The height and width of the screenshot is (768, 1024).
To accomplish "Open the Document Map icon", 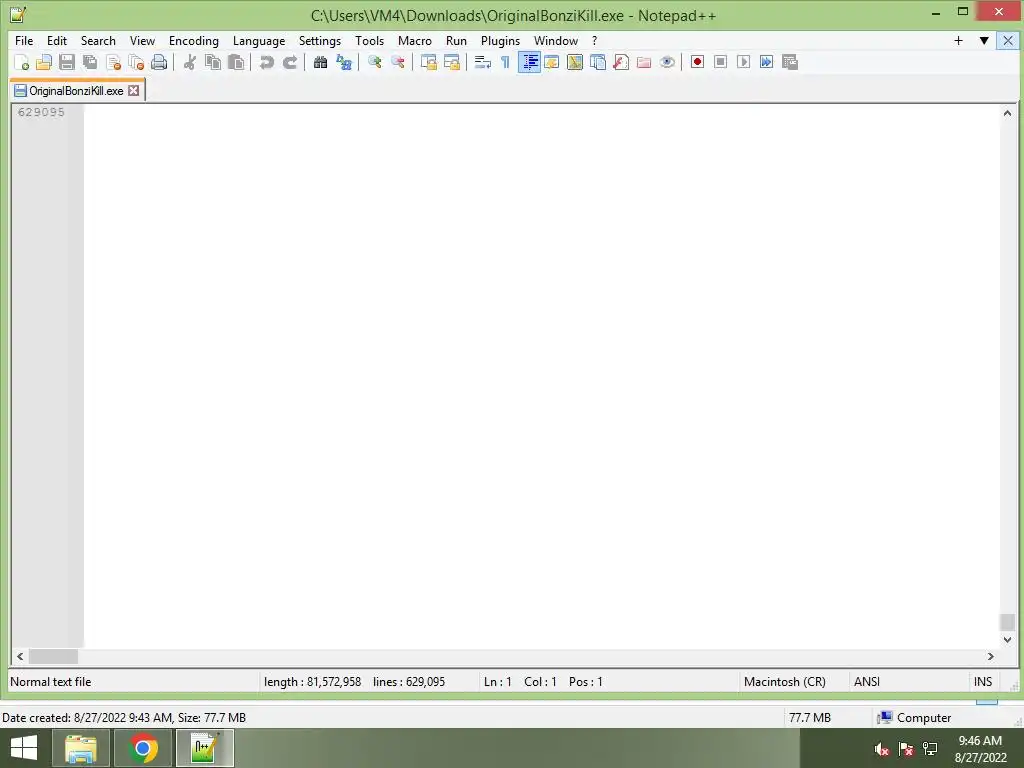I will pos(575,62).
